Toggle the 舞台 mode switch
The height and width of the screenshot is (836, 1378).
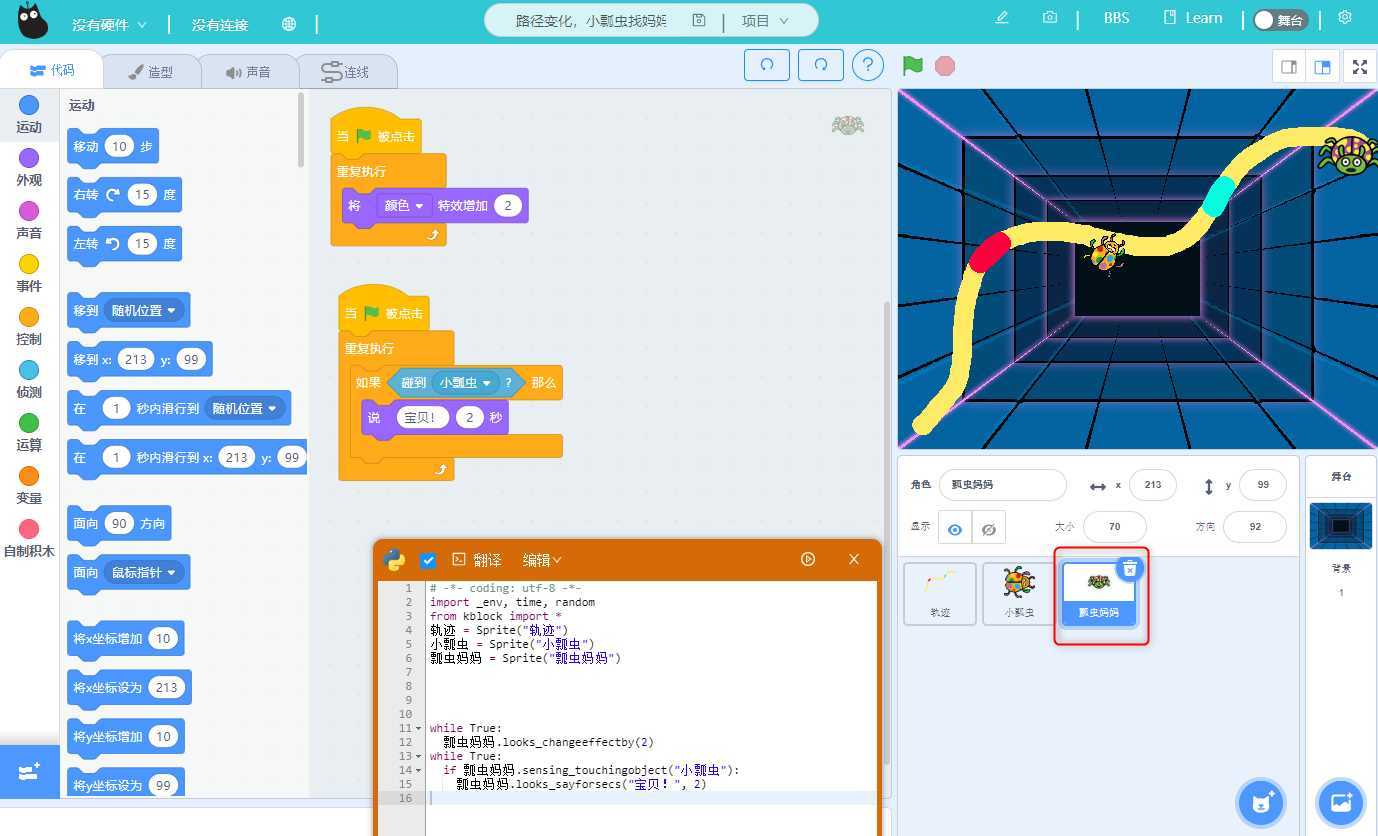tap(1279, 20)
